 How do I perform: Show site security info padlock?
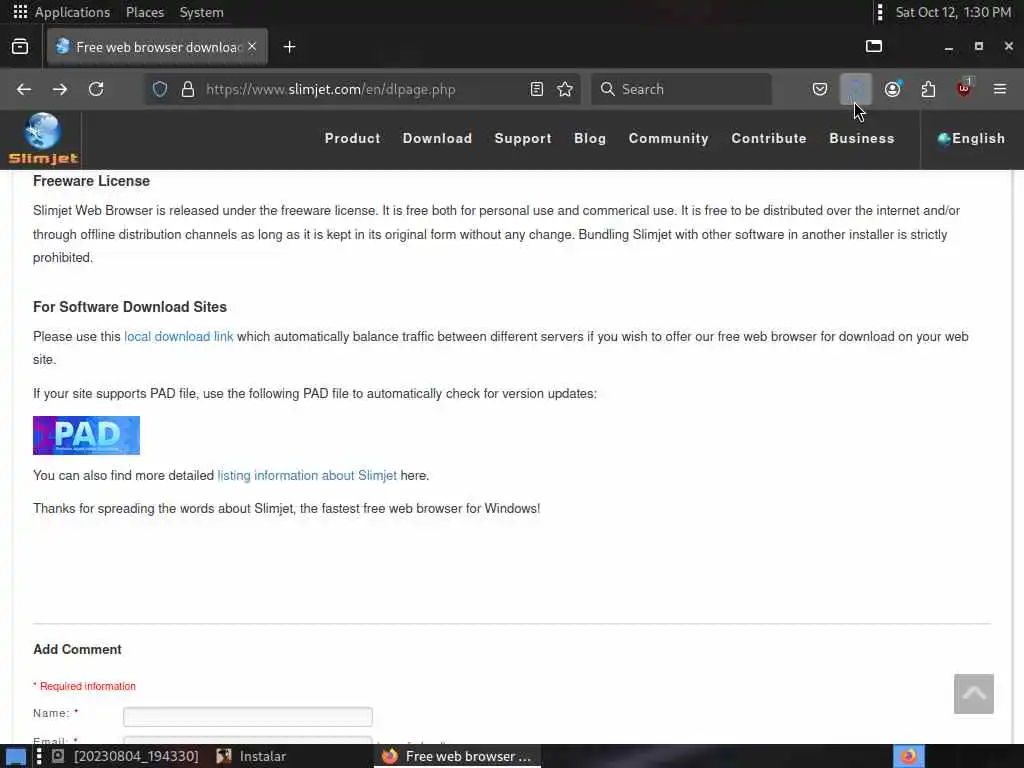[x=188, y=89]
